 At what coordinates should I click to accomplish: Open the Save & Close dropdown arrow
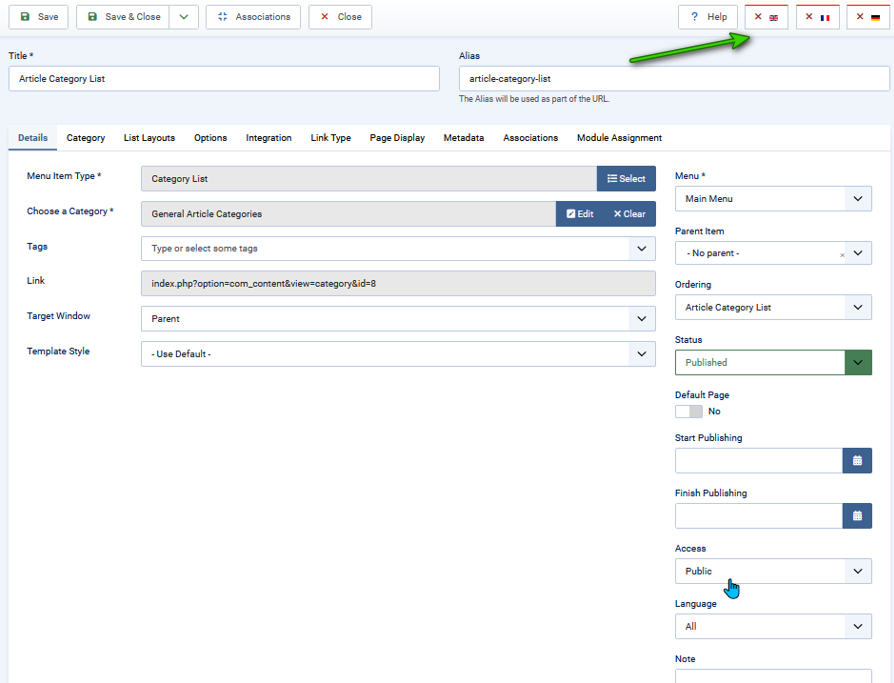point(183,17)
